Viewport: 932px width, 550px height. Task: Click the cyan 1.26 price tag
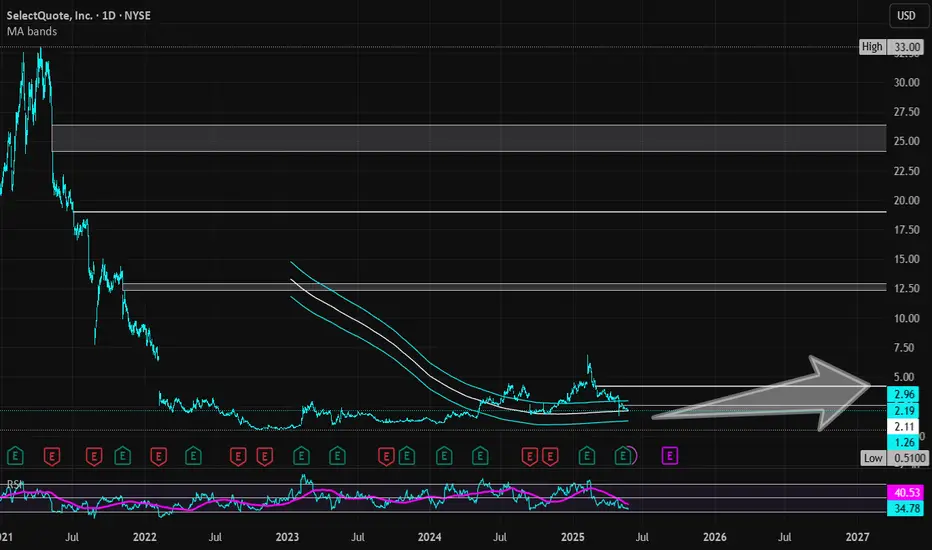tap(903, 442)
